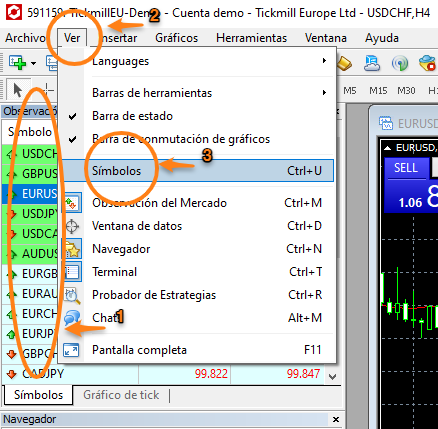Click the Probador de Estrategias magnifier icon
Viewport: 438px width, 429px height.
[72, 296]
